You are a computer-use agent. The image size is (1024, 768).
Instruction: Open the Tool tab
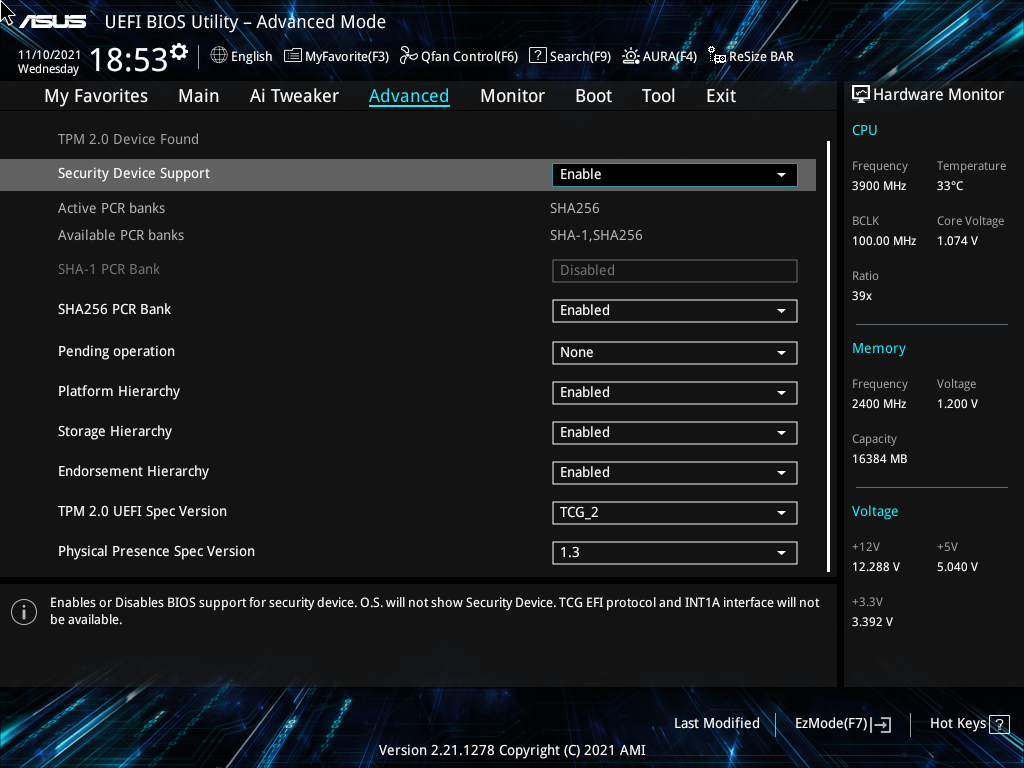tap(658, 96)
